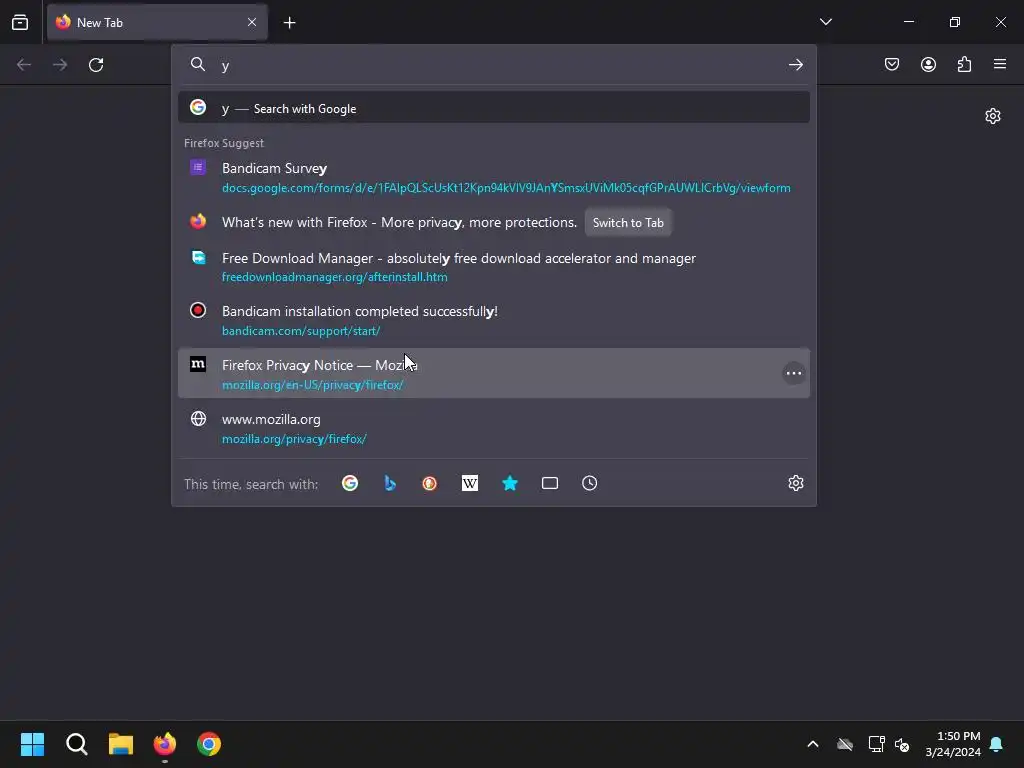Click bandicam.com/support/start/ link
Image resolution: width=1024 pixels, height=768 pixels.
301,331
